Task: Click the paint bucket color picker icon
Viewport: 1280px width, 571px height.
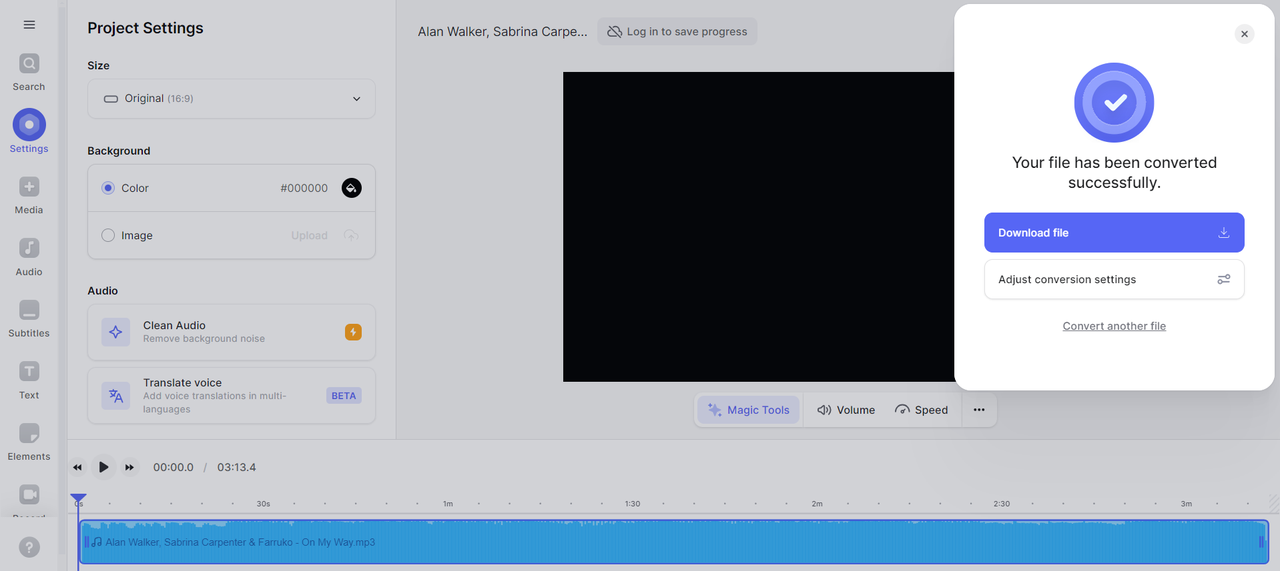Action: [351, 188]
